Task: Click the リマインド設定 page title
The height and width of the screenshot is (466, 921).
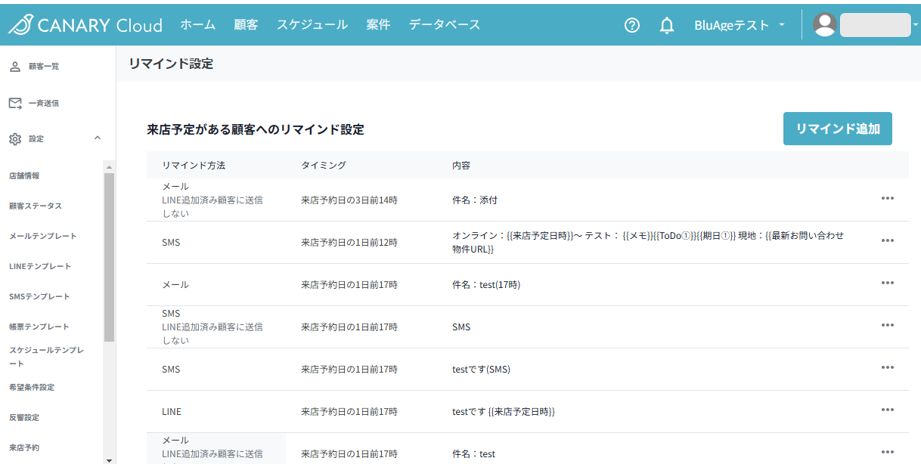Action: click(x=171, y=64)
